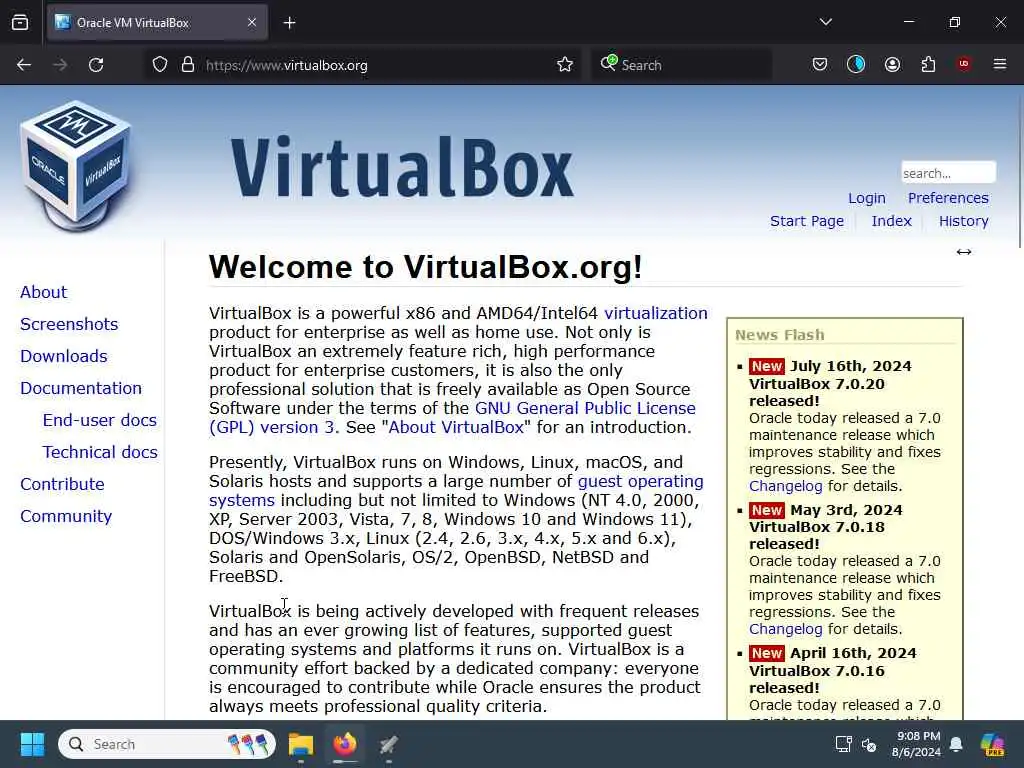Open Screenshots in the sidebar

(69, 324)
